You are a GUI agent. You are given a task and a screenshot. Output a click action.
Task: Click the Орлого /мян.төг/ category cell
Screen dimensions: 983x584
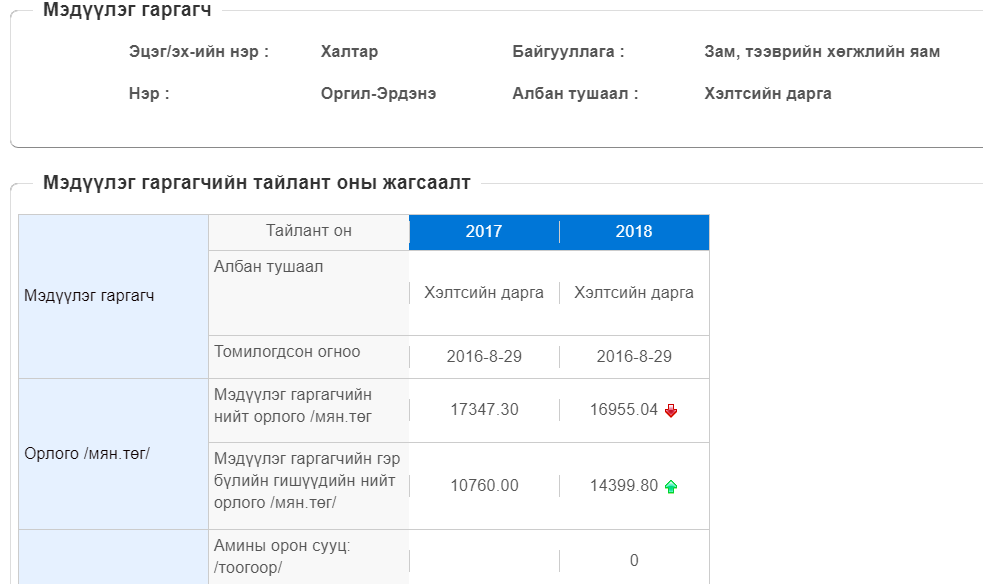point(113,454)
